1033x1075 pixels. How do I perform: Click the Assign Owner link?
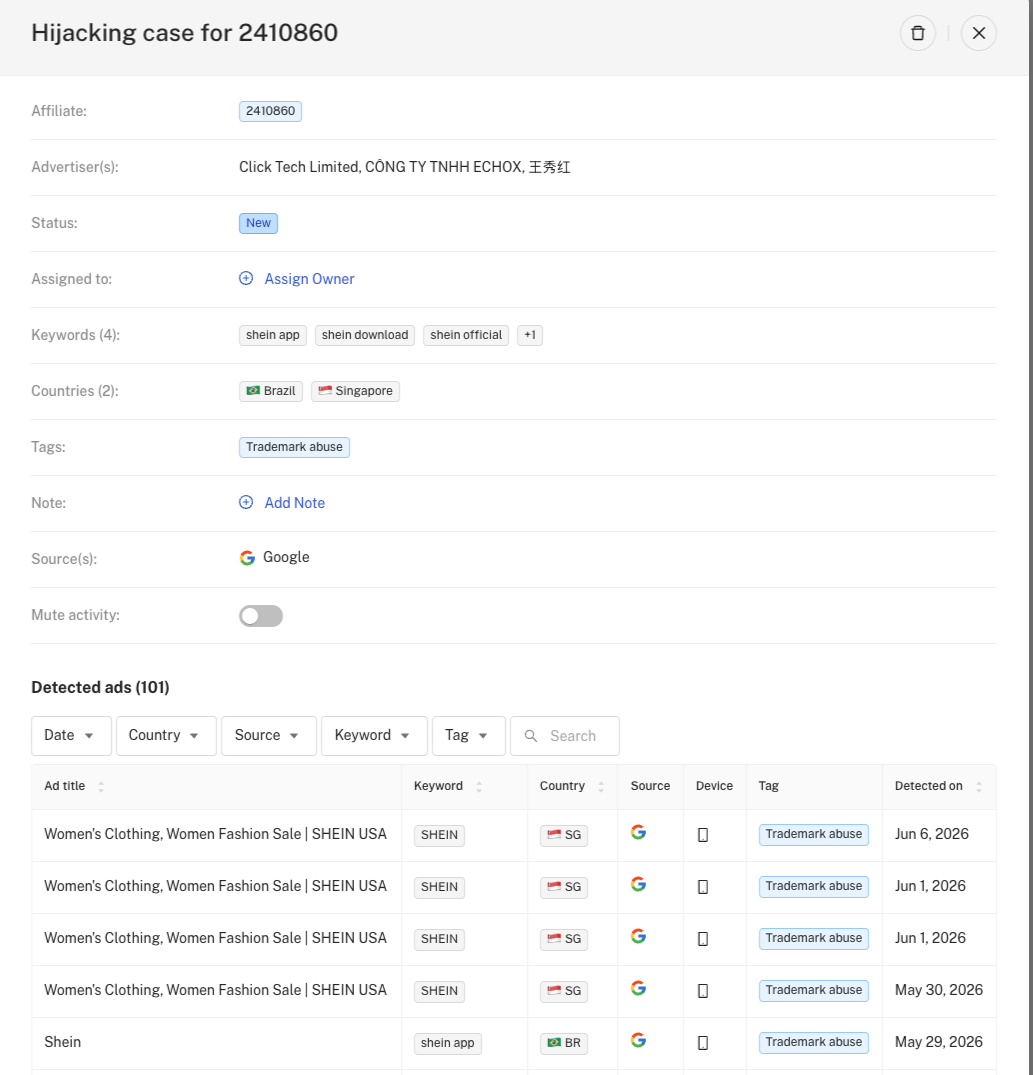(x=309, y=279)
